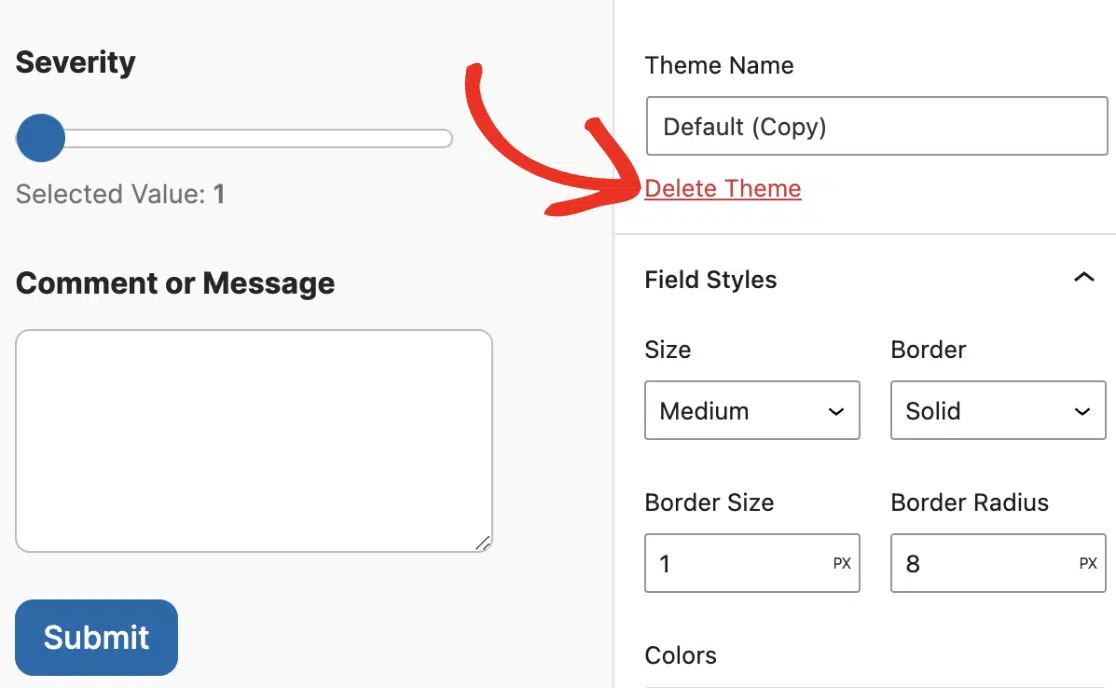Click the Theme Name label
The image size is (1116, 688).
(x=719, y=65)
